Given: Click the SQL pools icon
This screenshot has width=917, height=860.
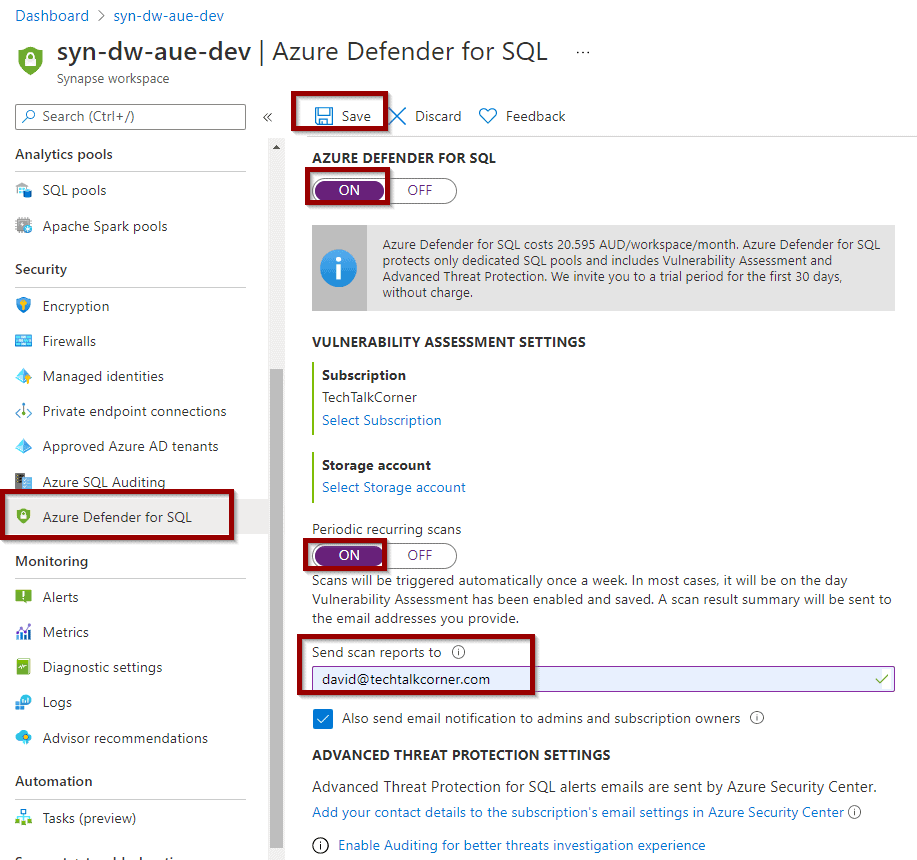Looking at the screenshot, I should pyautogui.click(x=23, y=190).
